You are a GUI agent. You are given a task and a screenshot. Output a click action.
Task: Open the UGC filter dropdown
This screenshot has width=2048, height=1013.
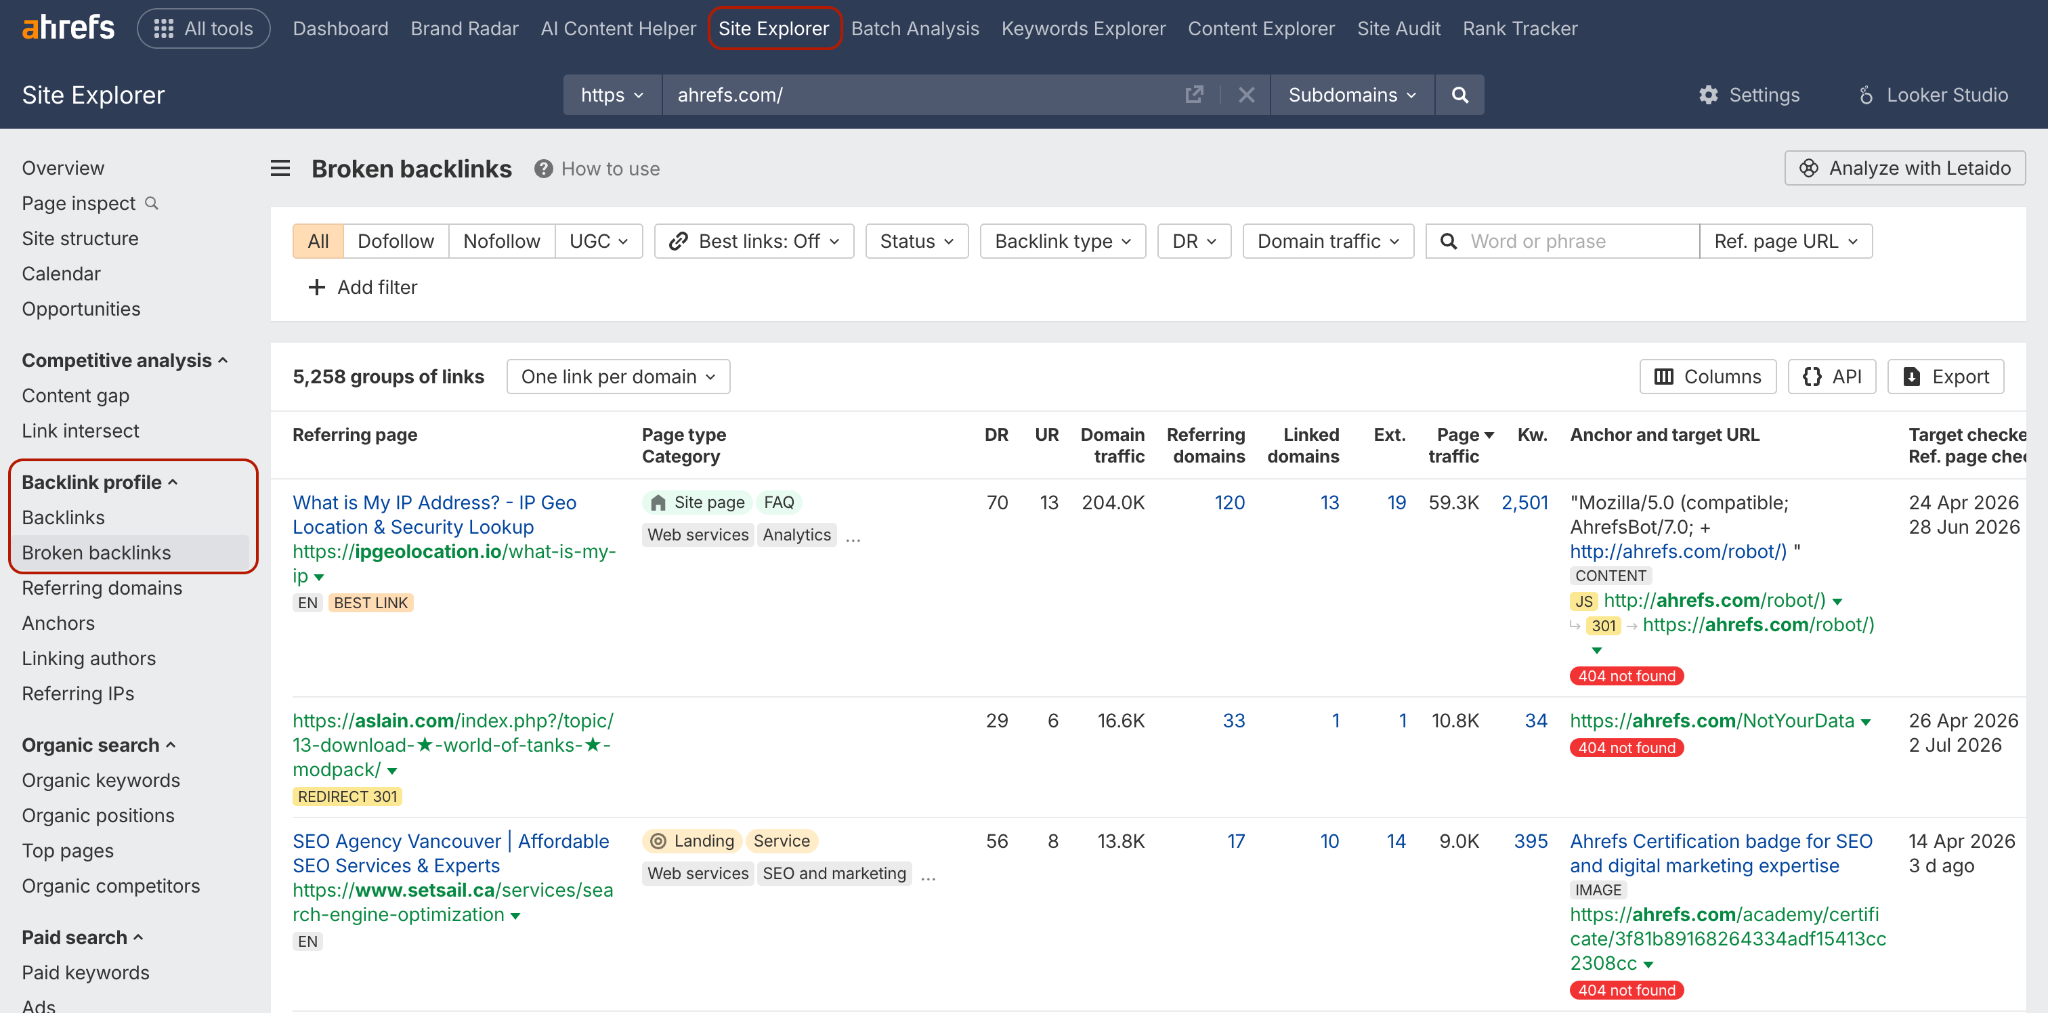pyautogui.click(x=599, y=241)
